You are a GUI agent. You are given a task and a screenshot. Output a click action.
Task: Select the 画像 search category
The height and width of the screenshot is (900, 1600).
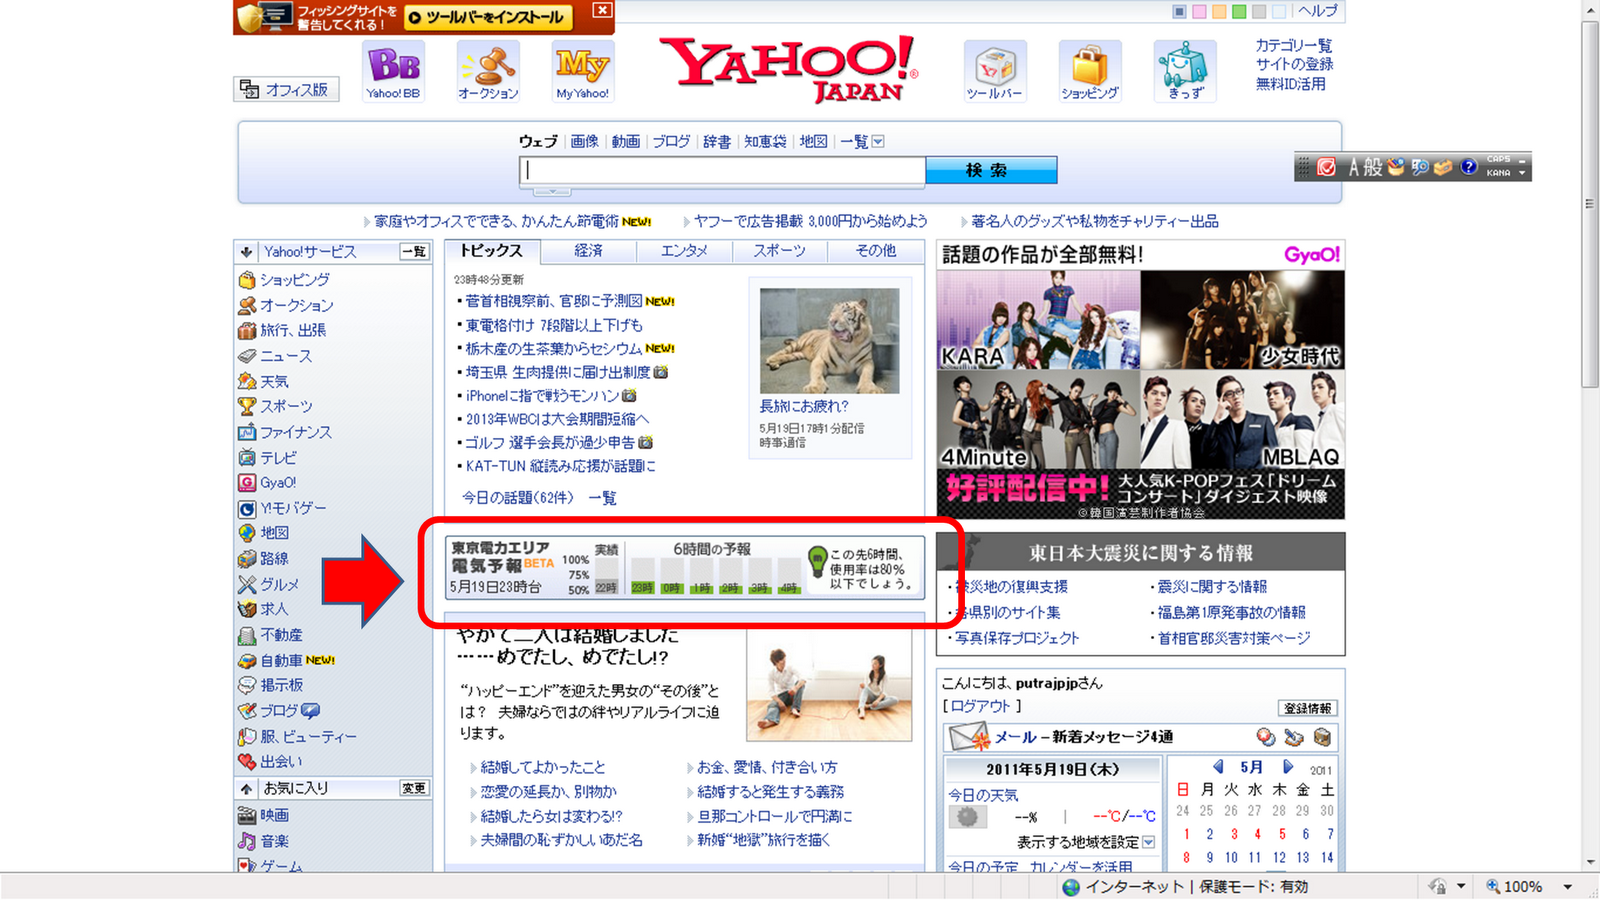click(x=584, y=142)
